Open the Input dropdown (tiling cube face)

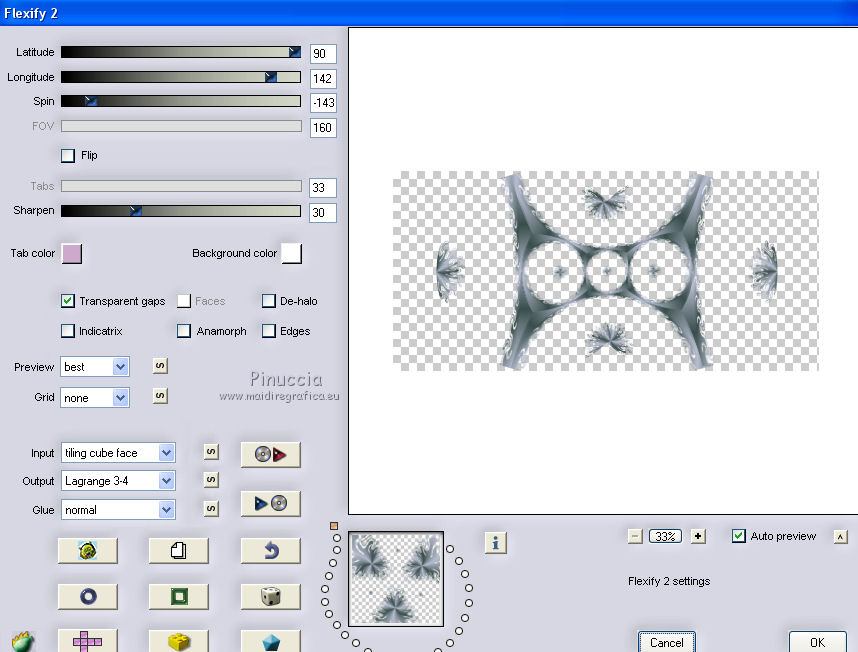(x=118, y=453)
